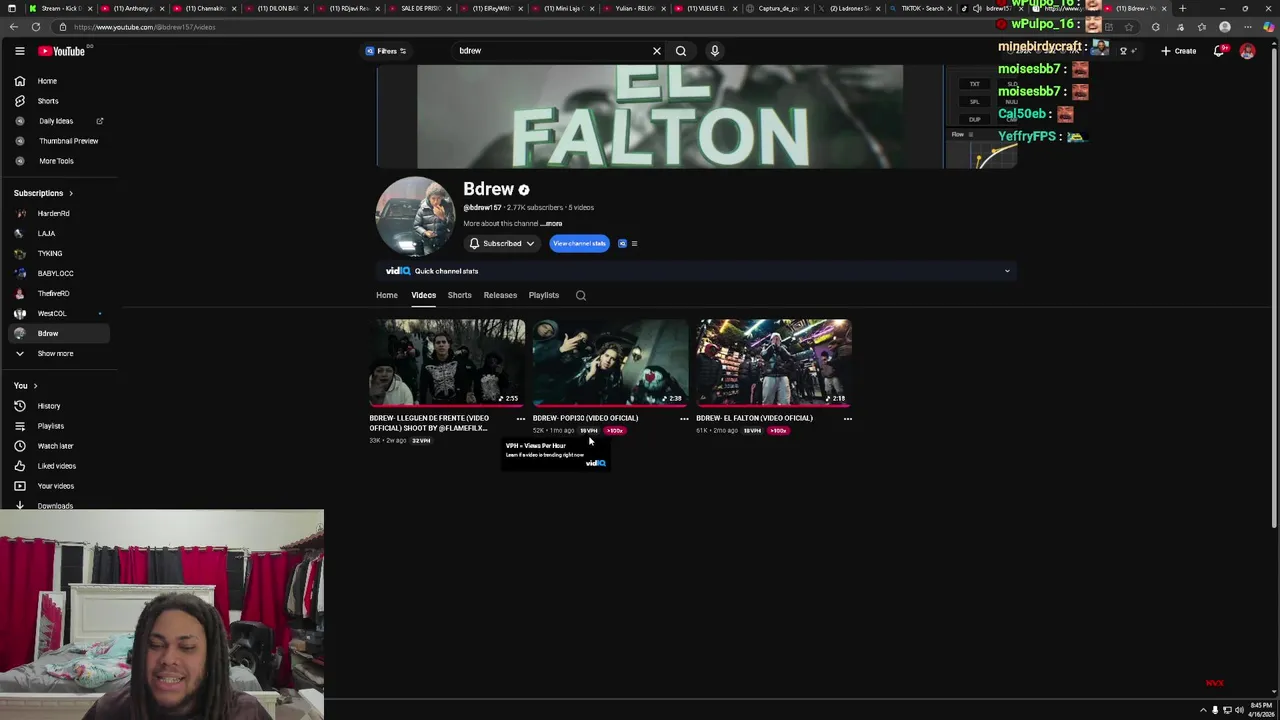
Task: Open Thumbnail Preview in the sidebar
Action: (x=60, y=141)
